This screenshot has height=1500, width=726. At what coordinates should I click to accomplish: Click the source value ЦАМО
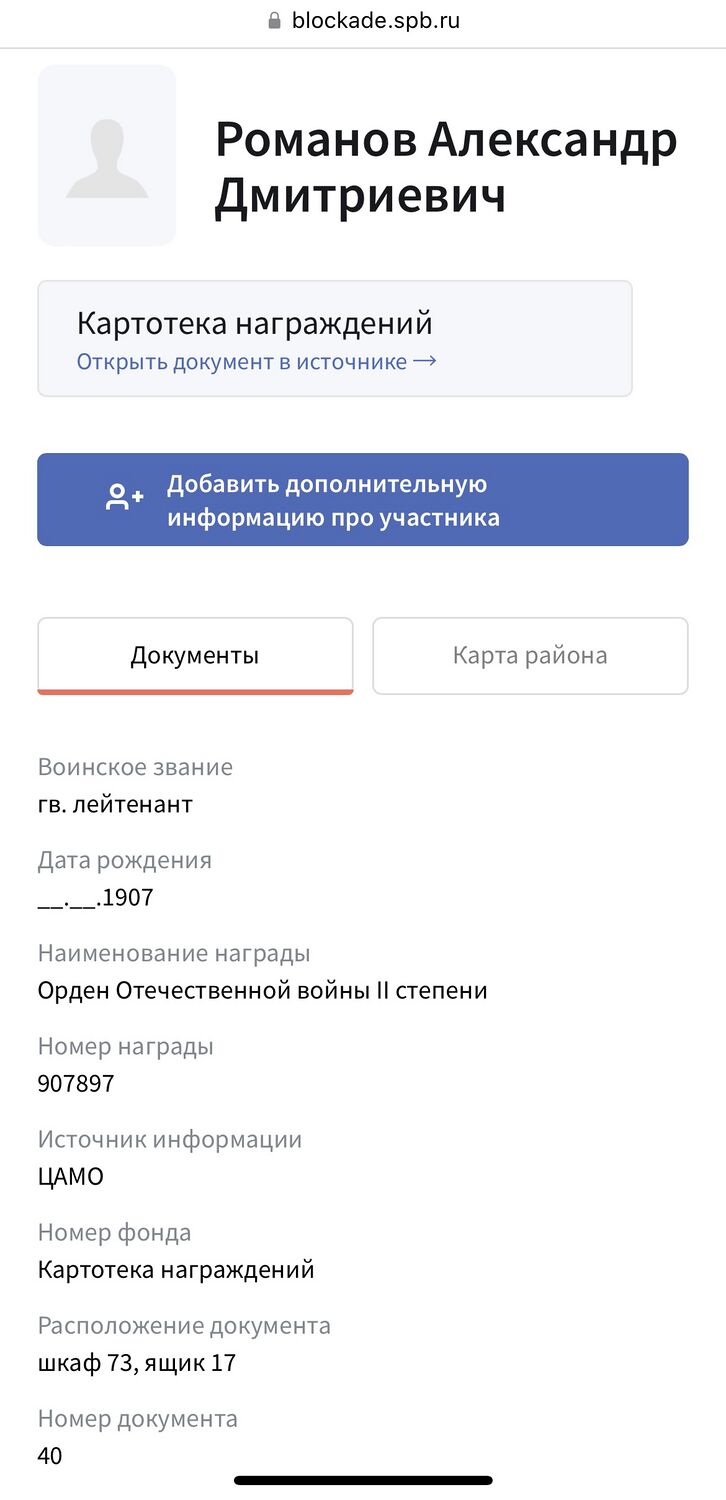pos(71,1176)
